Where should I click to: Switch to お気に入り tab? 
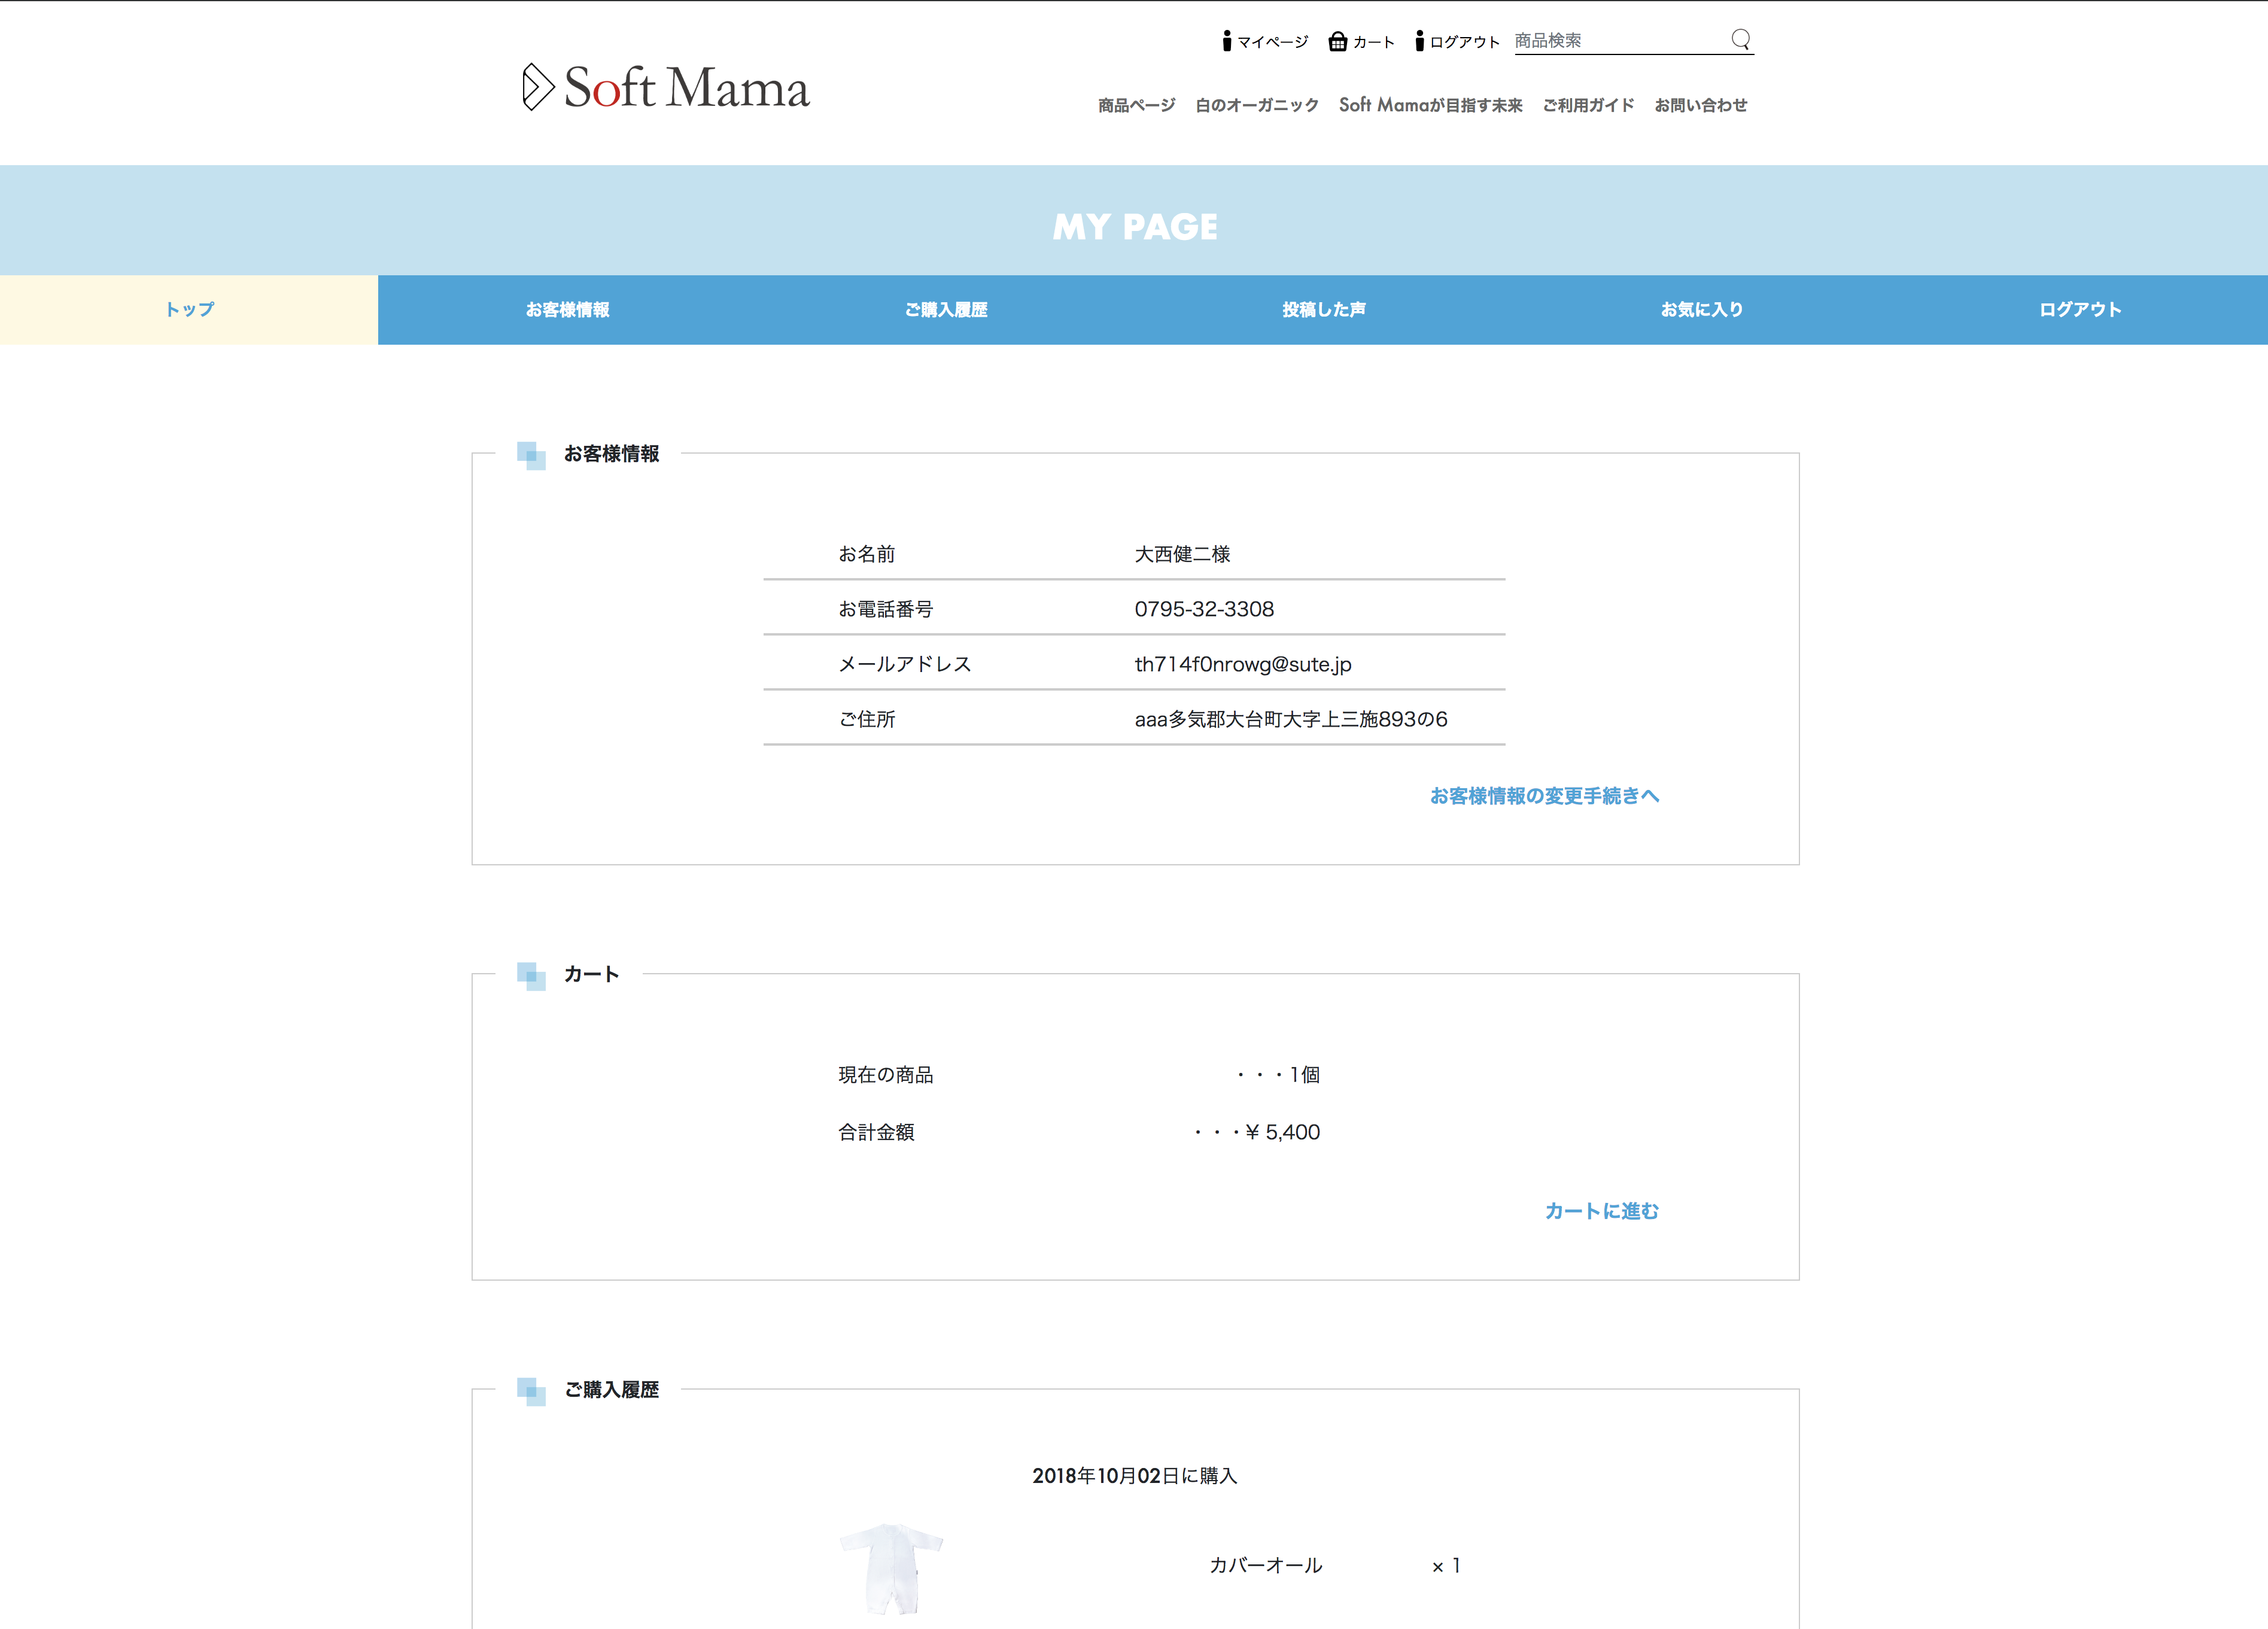coord(1701,310)
